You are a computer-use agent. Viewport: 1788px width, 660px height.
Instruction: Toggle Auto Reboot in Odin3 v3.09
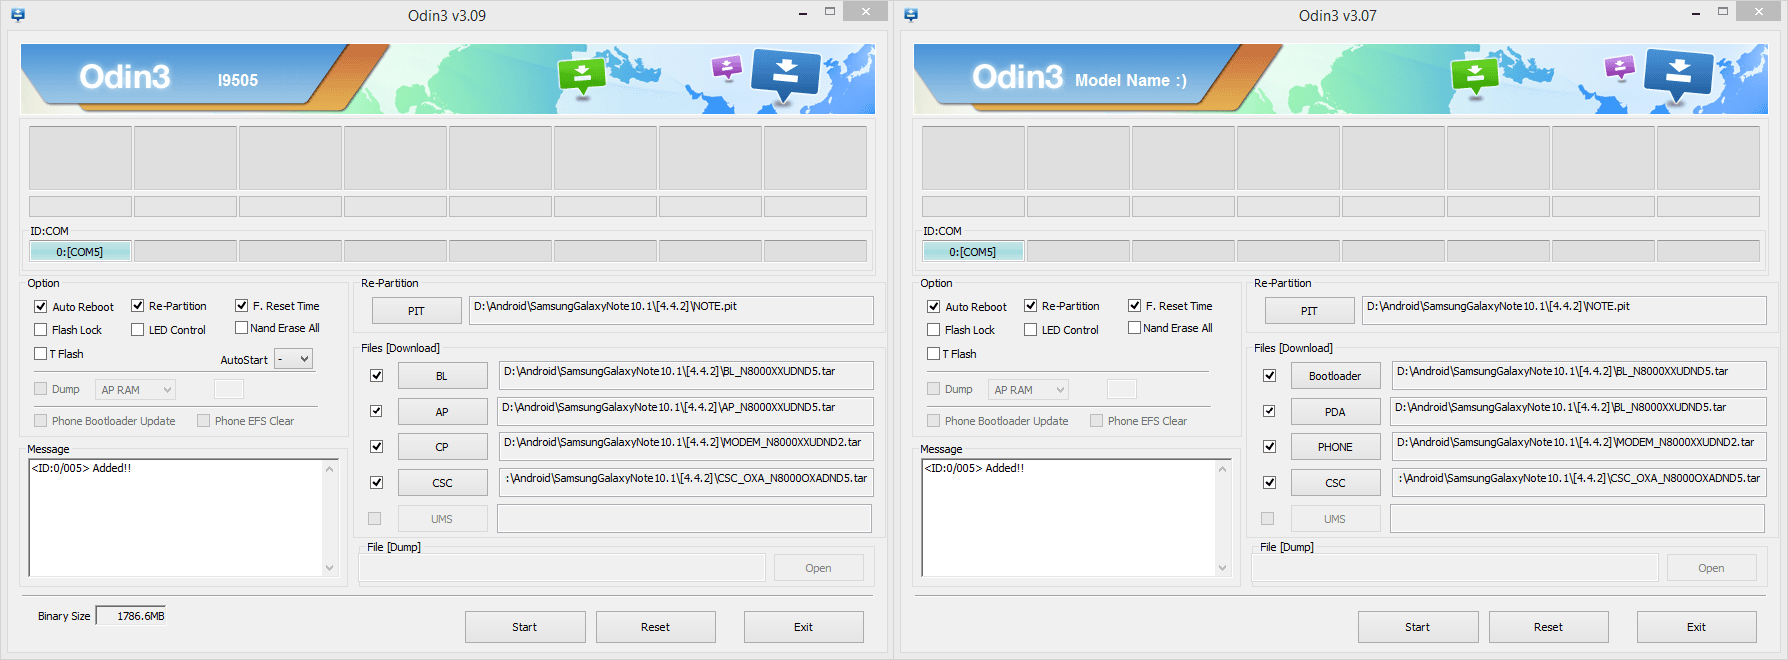tap(41, 307)
